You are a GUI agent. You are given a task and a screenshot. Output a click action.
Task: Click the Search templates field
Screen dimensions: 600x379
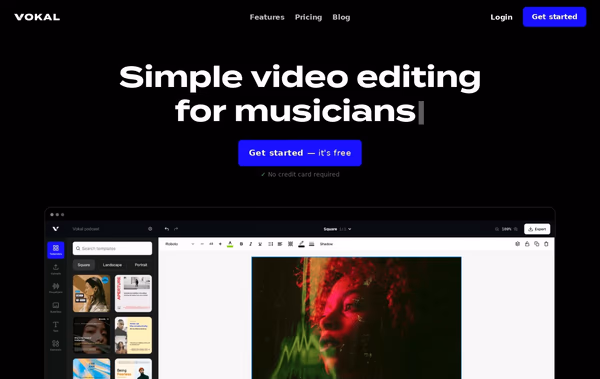112,248
